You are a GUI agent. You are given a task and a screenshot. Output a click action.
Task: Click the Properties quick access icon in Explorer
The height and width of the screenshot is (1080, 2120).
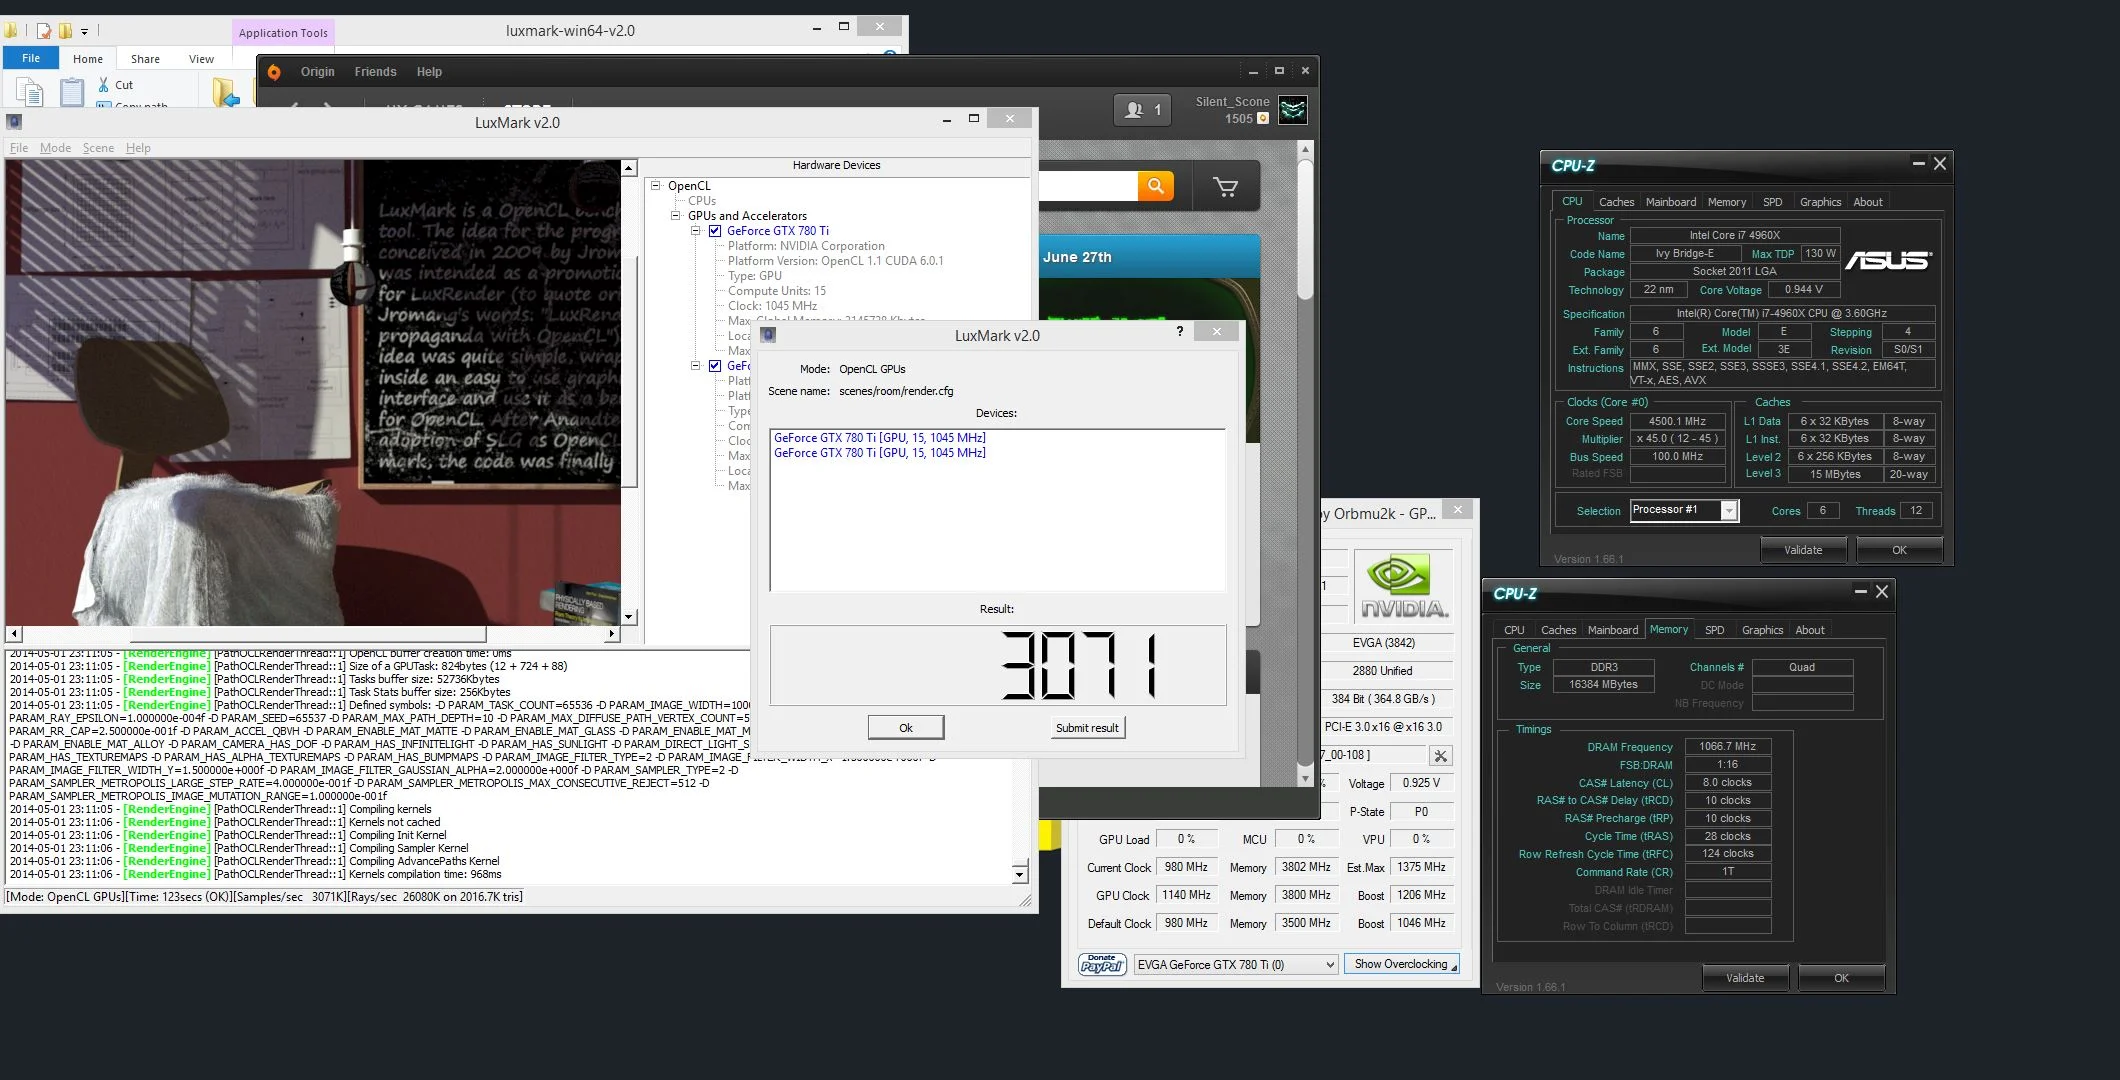44,31
